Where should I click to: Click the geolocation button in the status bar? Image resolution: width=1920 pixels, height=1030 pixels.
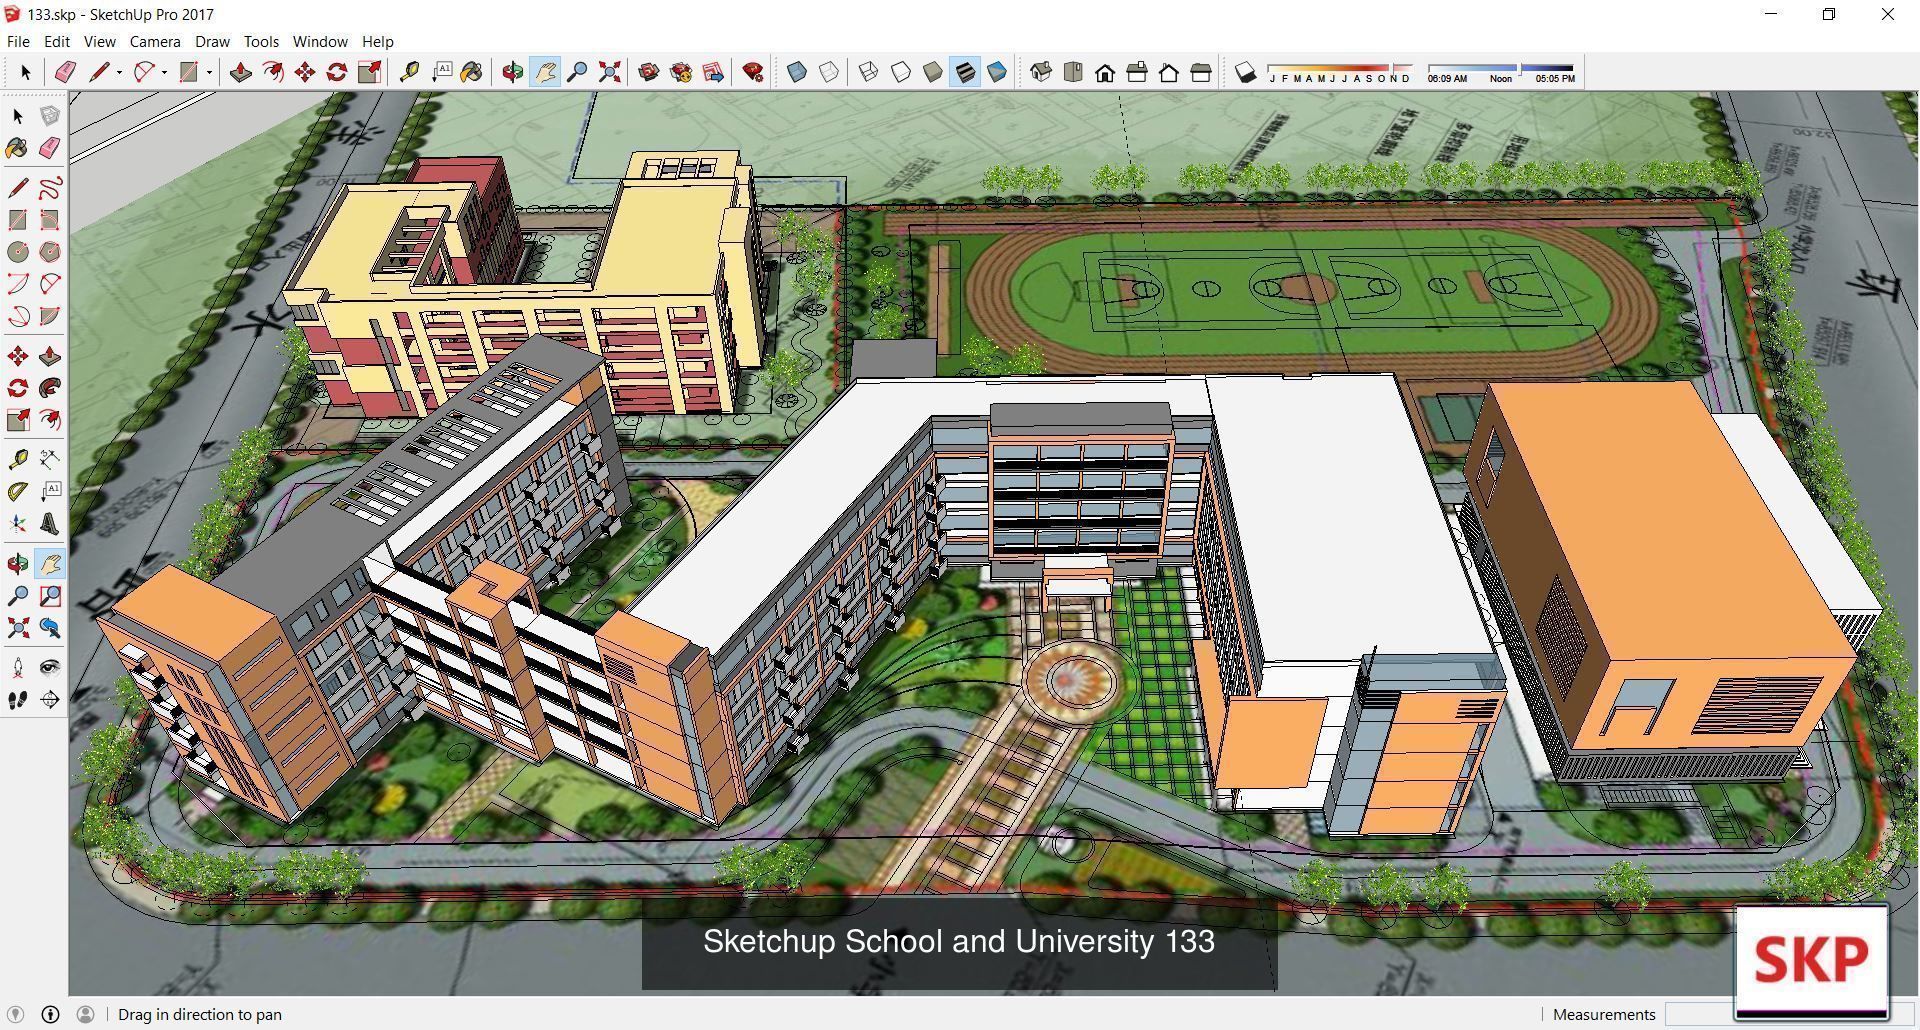pos(15,1015)
